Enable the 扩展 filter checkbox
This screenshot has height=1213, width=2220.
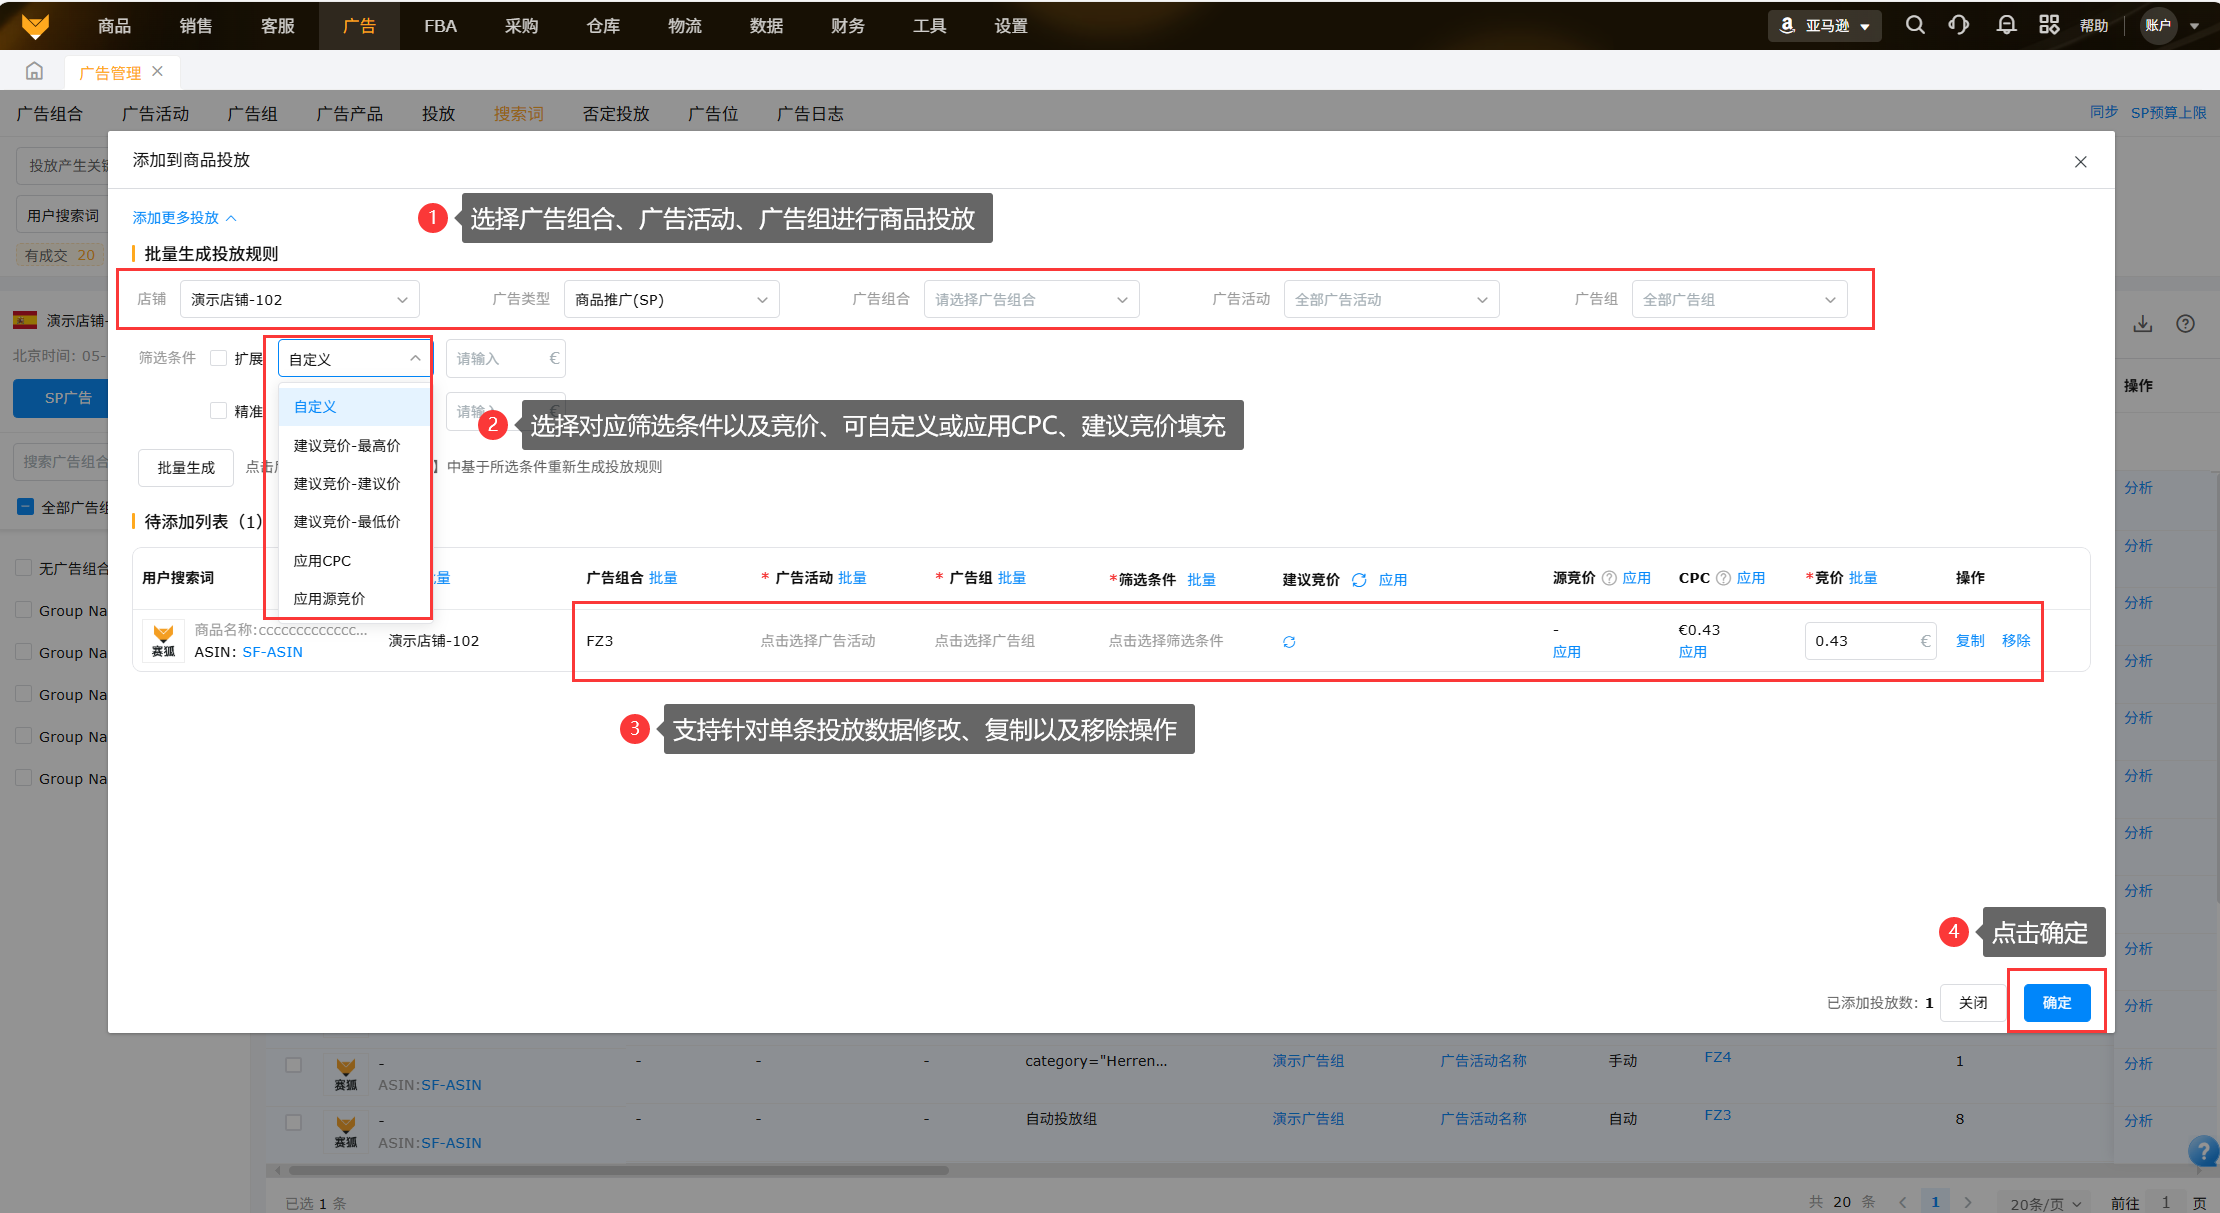pos(218,358)
